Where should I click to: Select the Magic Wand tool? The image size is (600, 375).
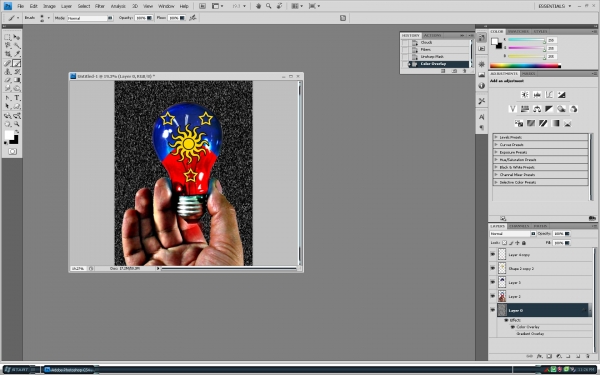click(x=17, y=46)
